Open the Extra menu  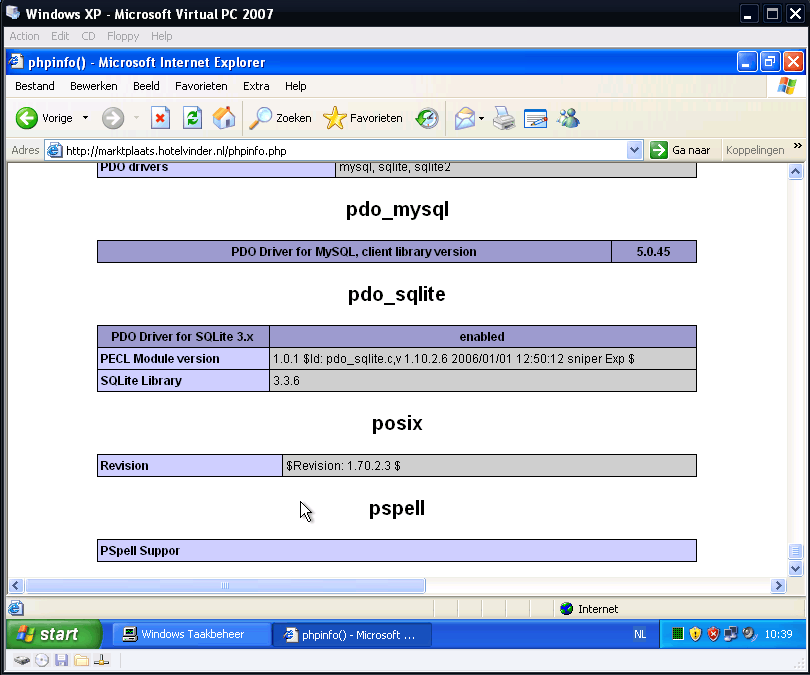(256, 86)
